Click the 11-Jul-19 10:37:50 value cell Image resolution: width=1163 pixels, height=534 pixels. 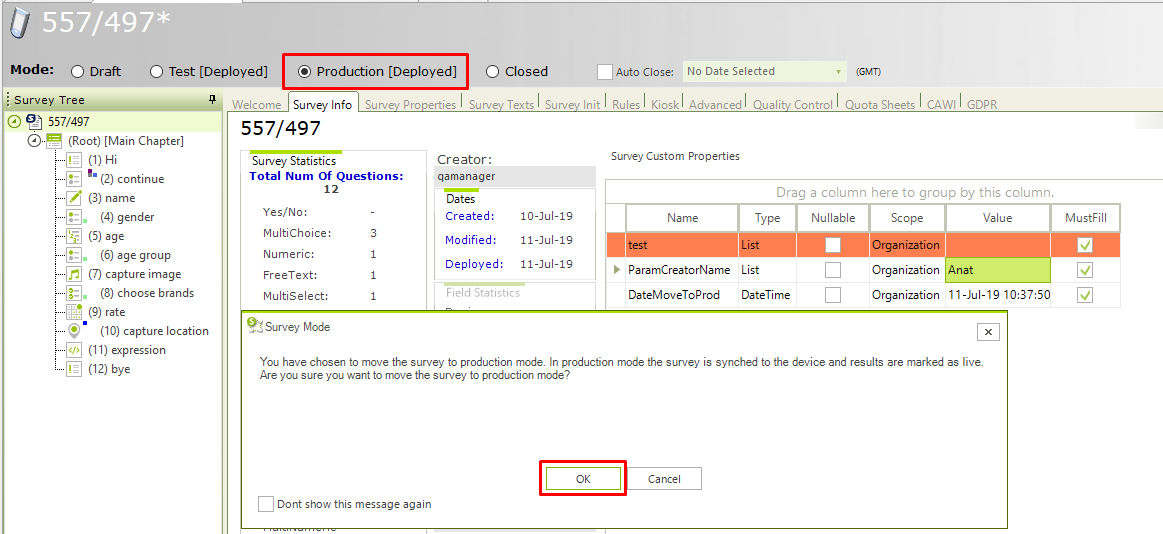[998, 295]
